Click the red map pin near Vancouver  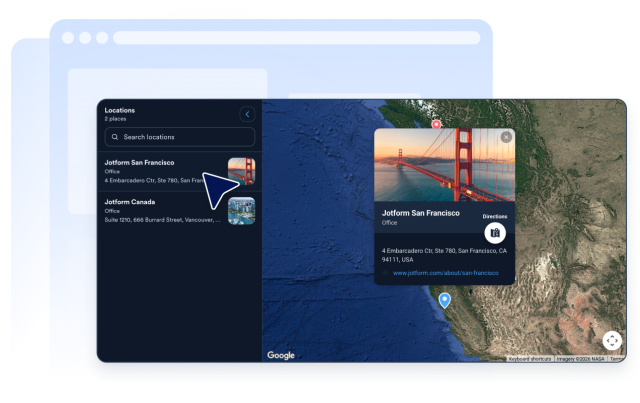click(436, 124)
